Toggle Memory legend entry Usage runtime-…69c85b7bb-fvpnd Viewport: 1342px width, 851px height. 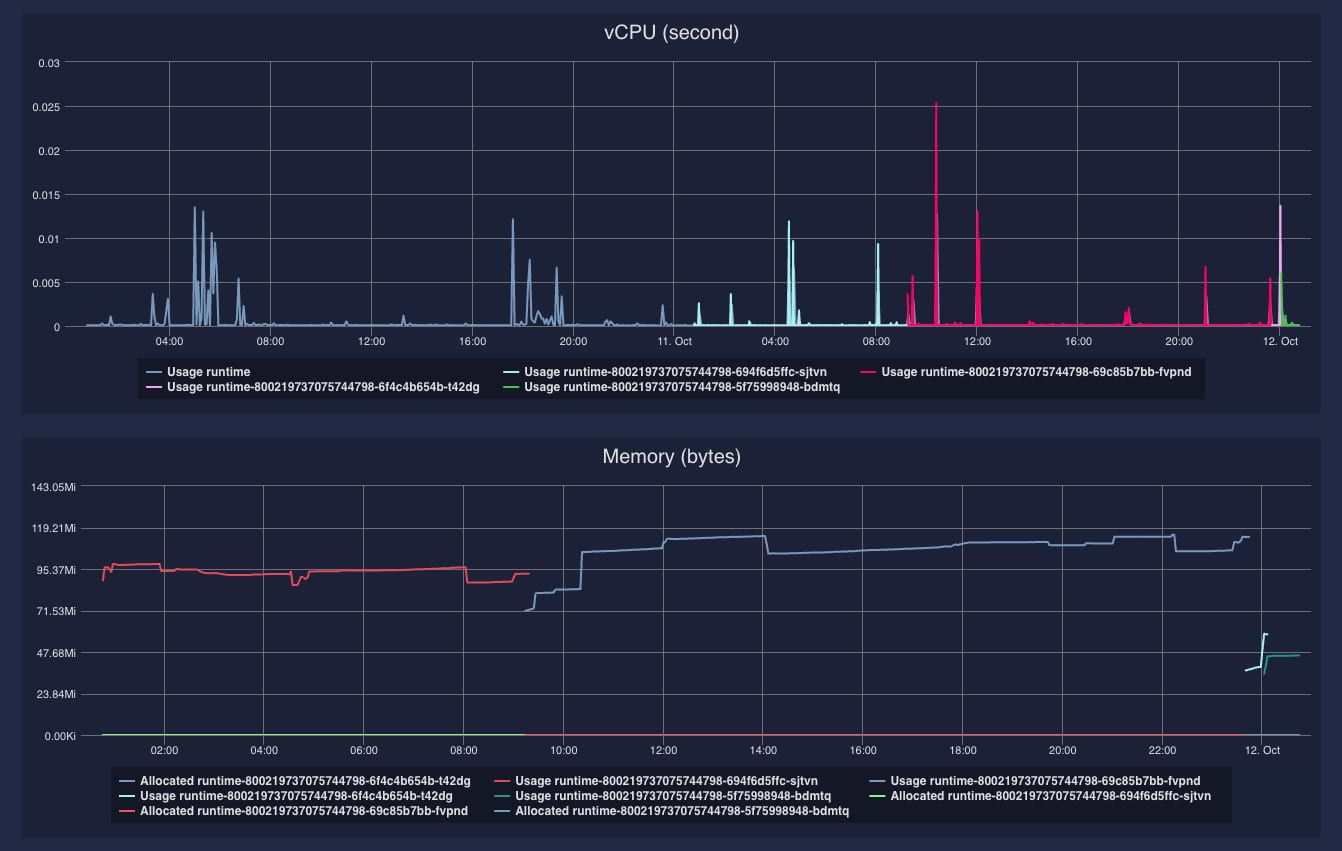(1035, 781)
